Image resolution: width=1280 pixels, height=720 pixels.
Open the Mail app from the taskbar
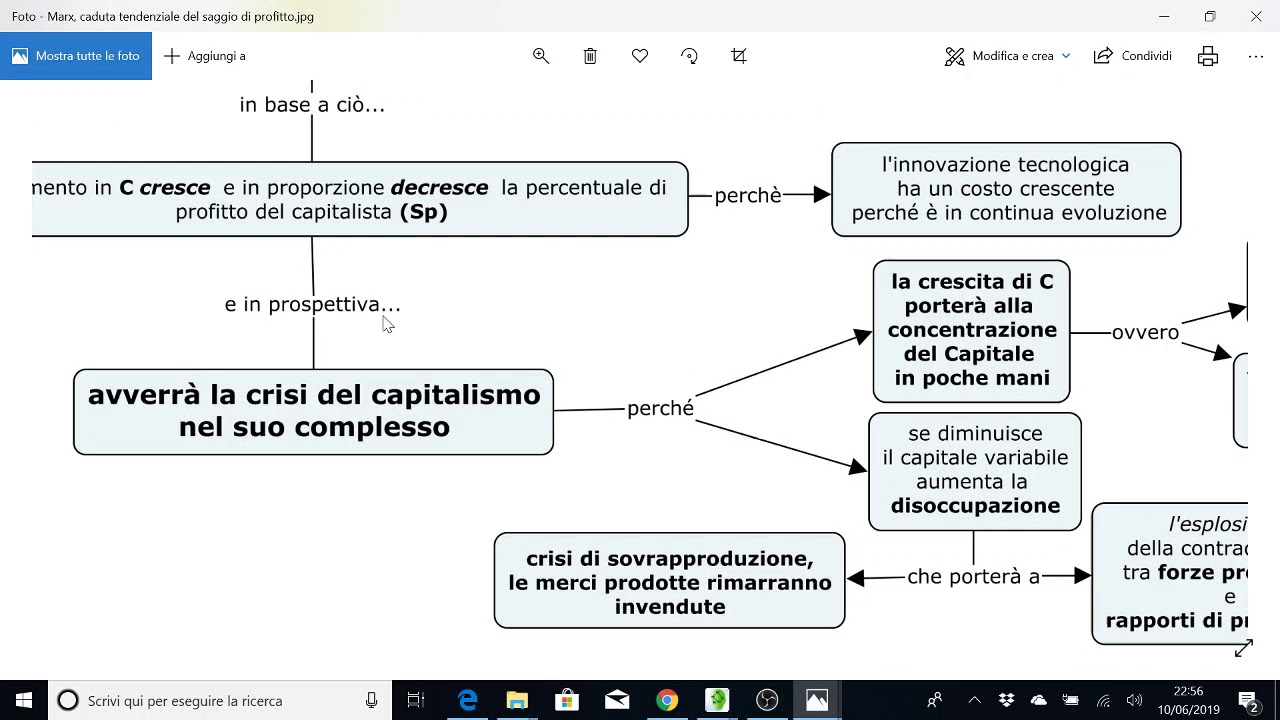click(617, 700)
